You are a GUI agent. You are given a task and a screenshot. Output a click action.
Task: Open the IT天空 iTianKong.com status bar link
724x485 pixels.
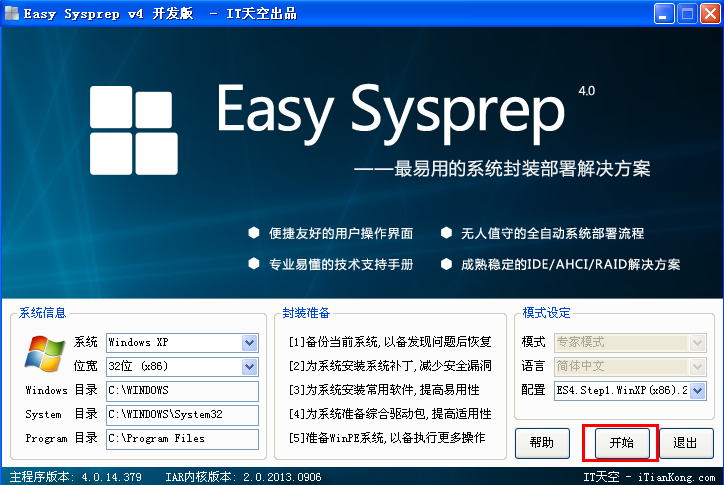(650, 476)
